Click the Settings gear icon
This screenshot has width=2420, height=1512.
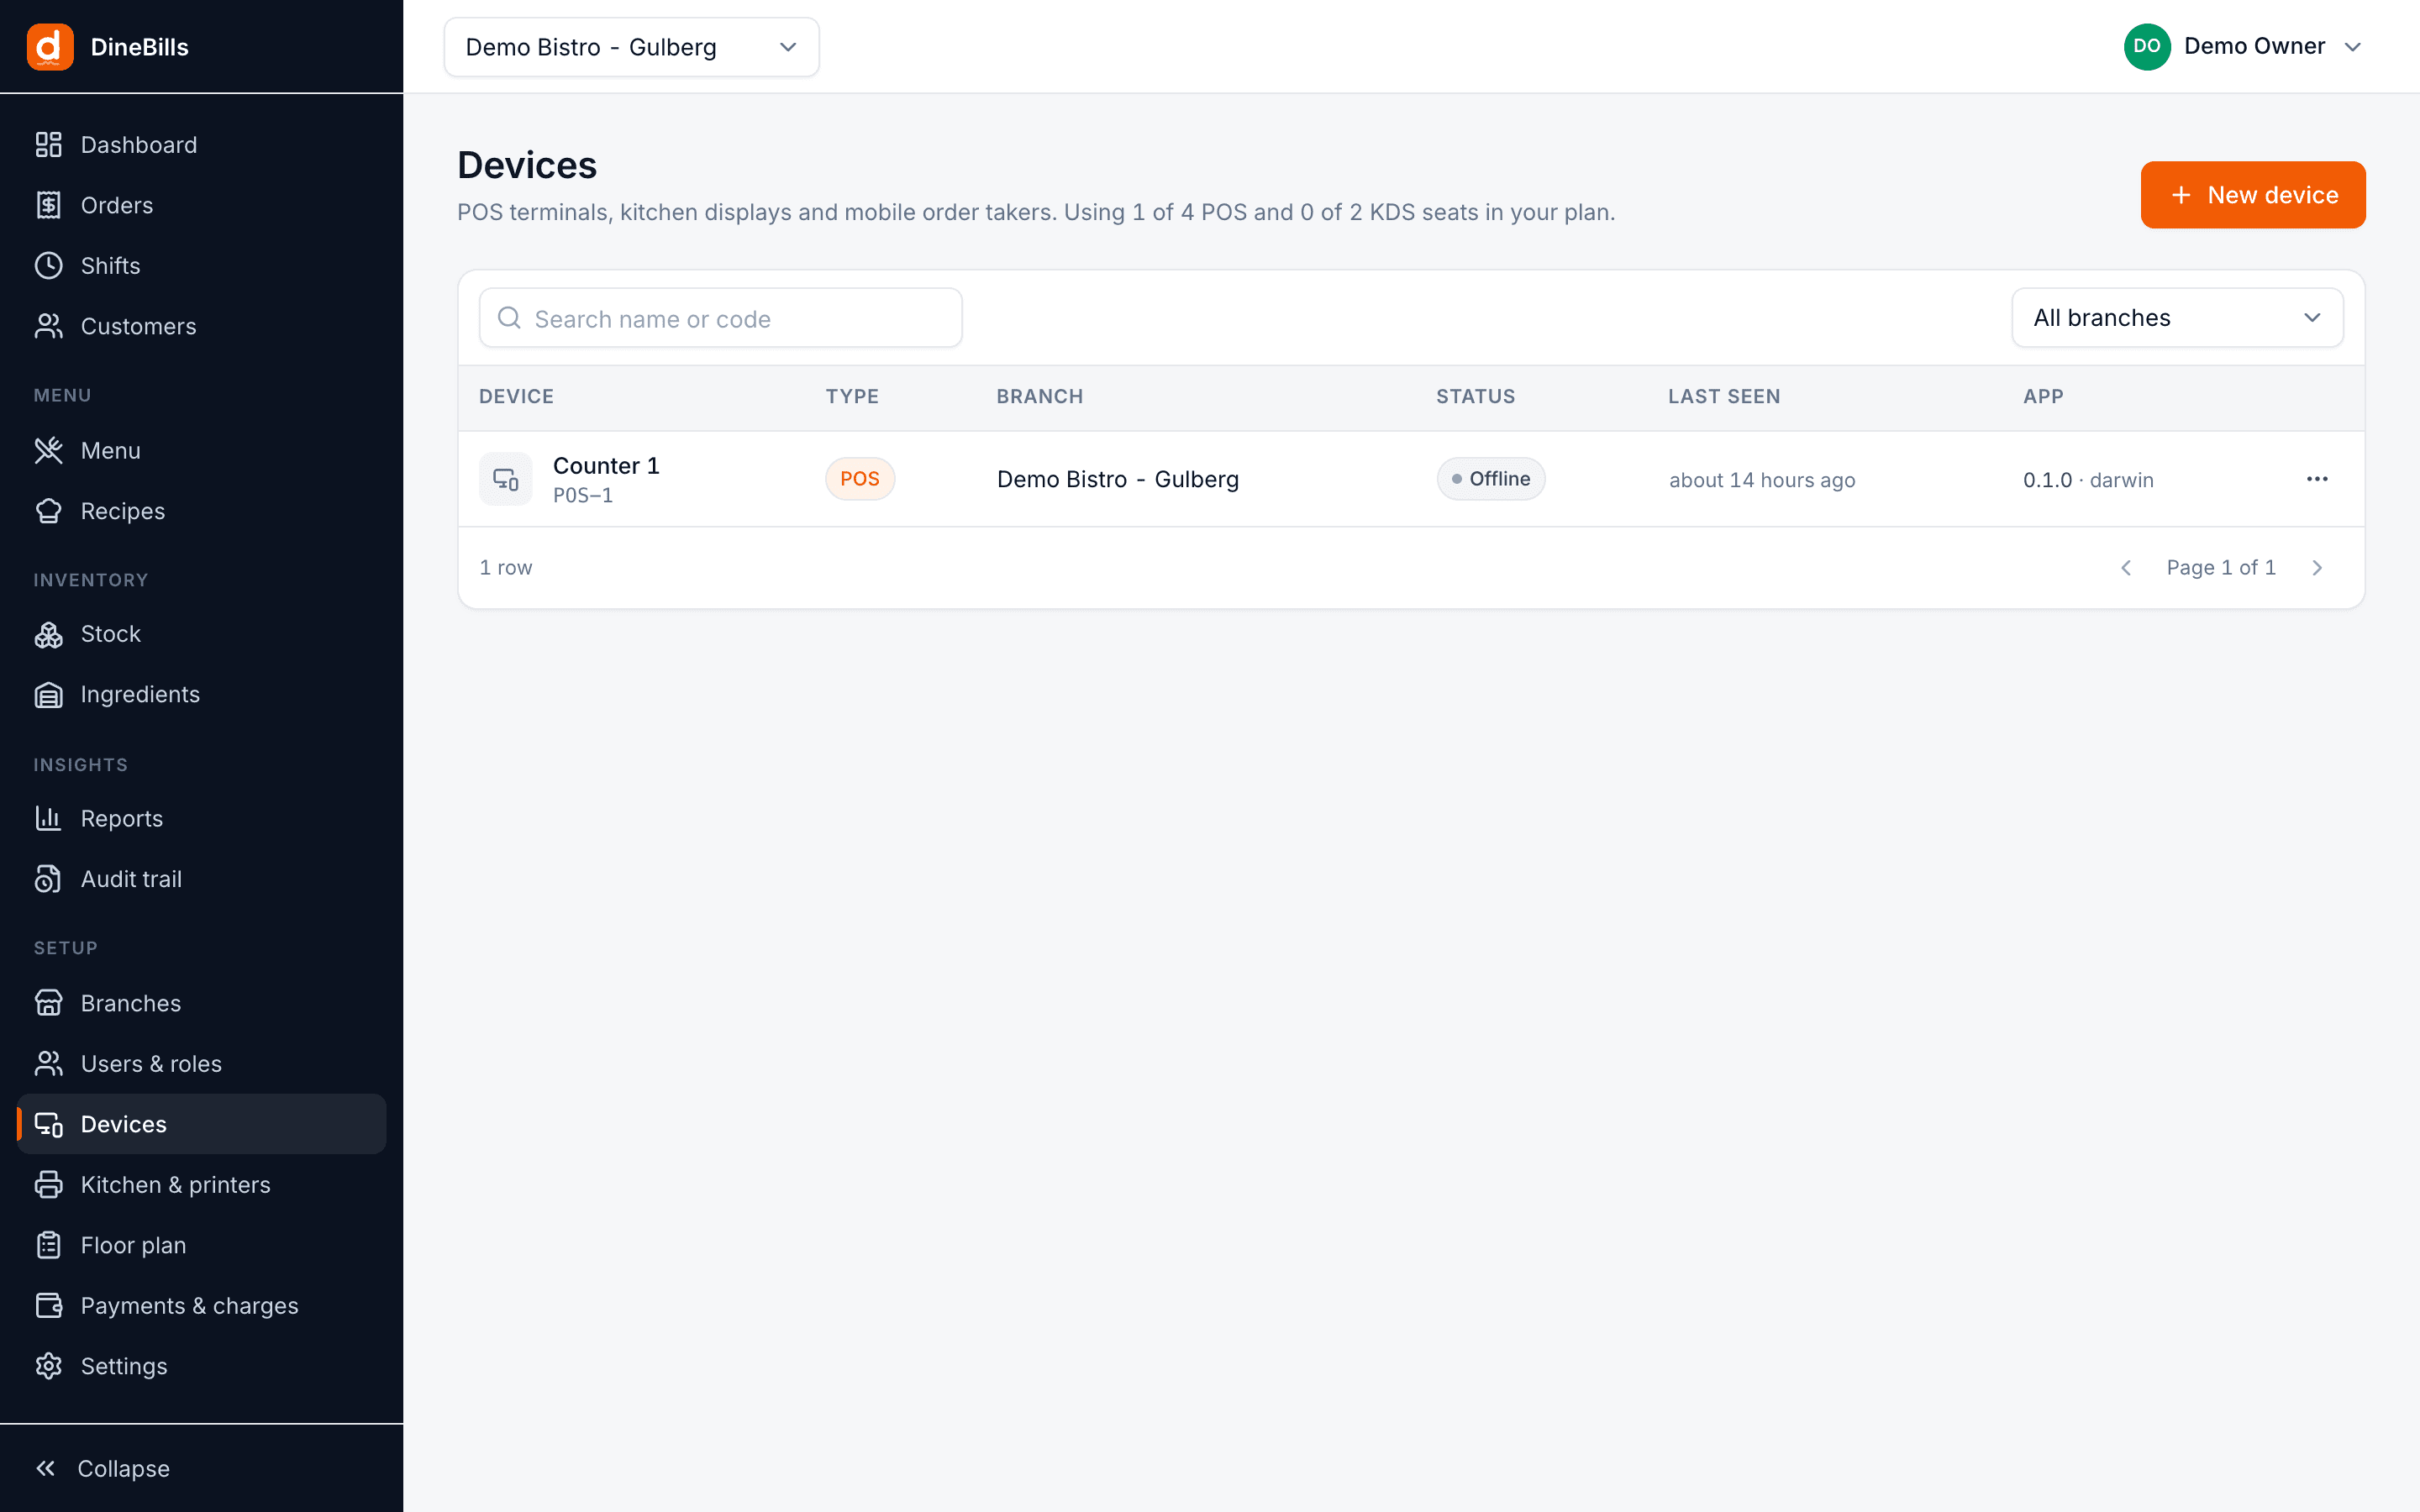[x=49, y=1366]
